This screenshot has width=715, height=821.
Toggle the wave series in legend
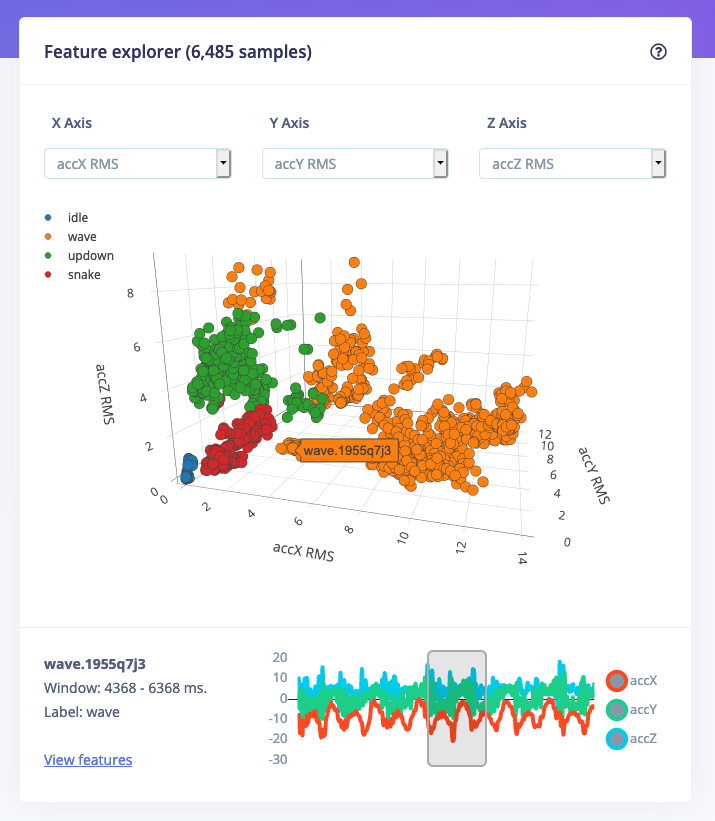coord(71,237)
